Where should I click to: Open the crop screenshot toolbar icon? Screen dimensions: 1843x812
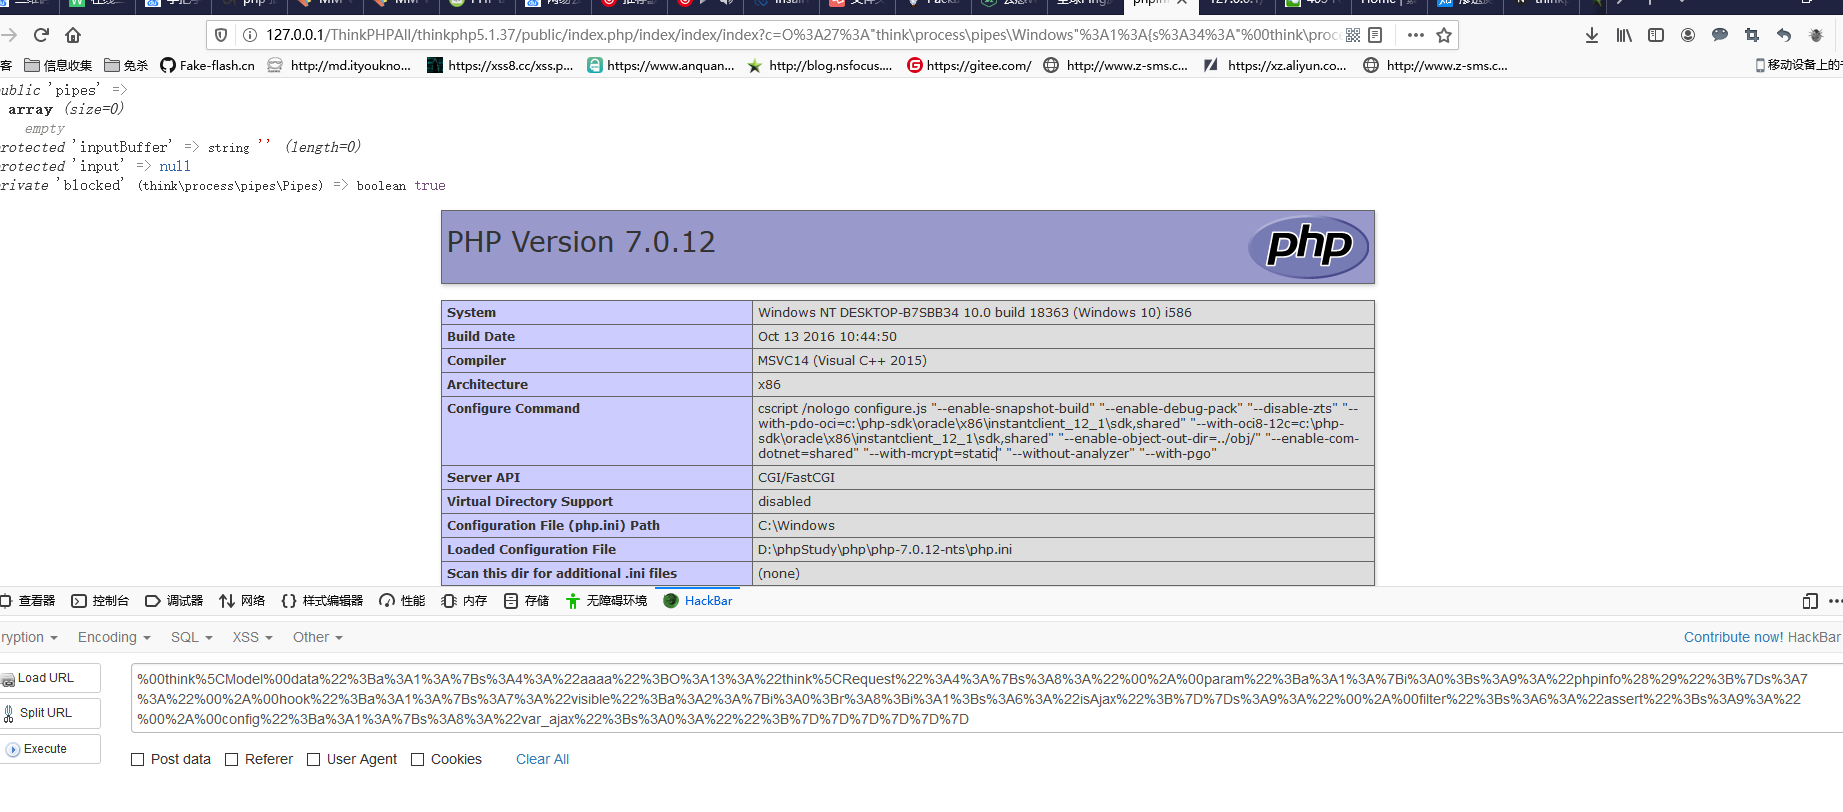pyautogui.click(x=1752, y=35)
